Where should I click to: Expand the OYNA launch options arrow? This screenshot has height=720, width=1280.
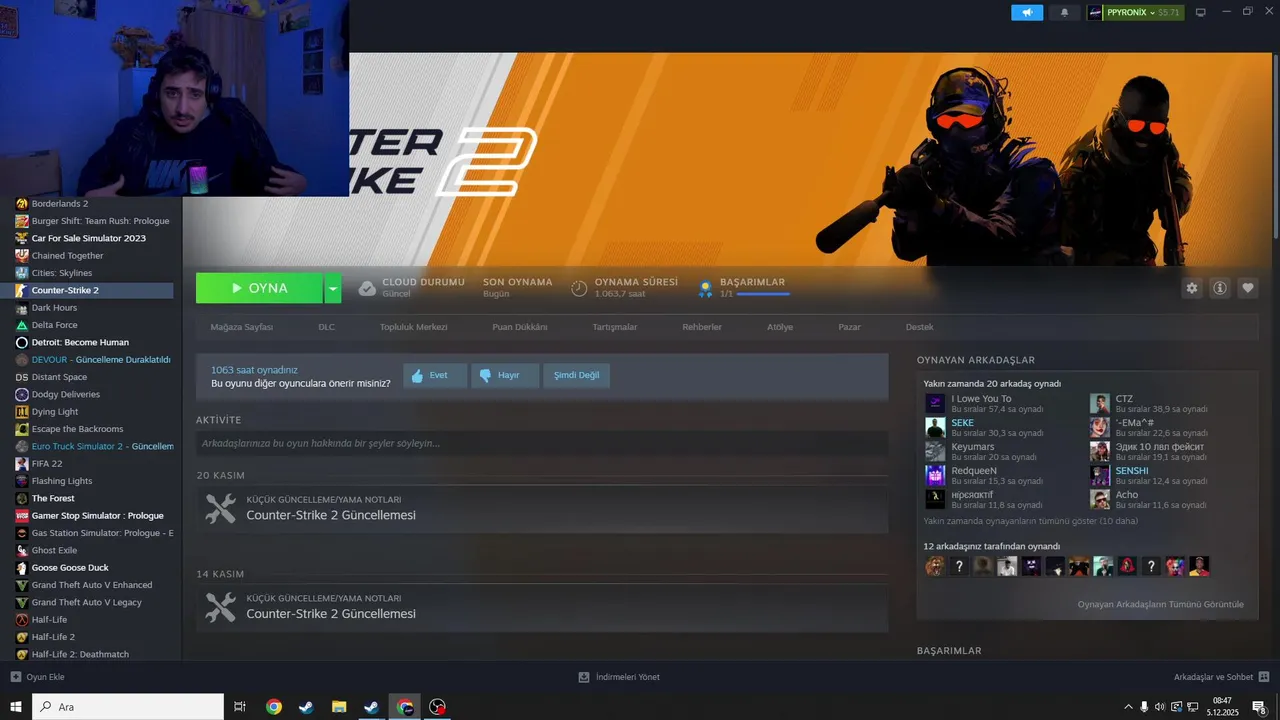[x=333, y=288]
